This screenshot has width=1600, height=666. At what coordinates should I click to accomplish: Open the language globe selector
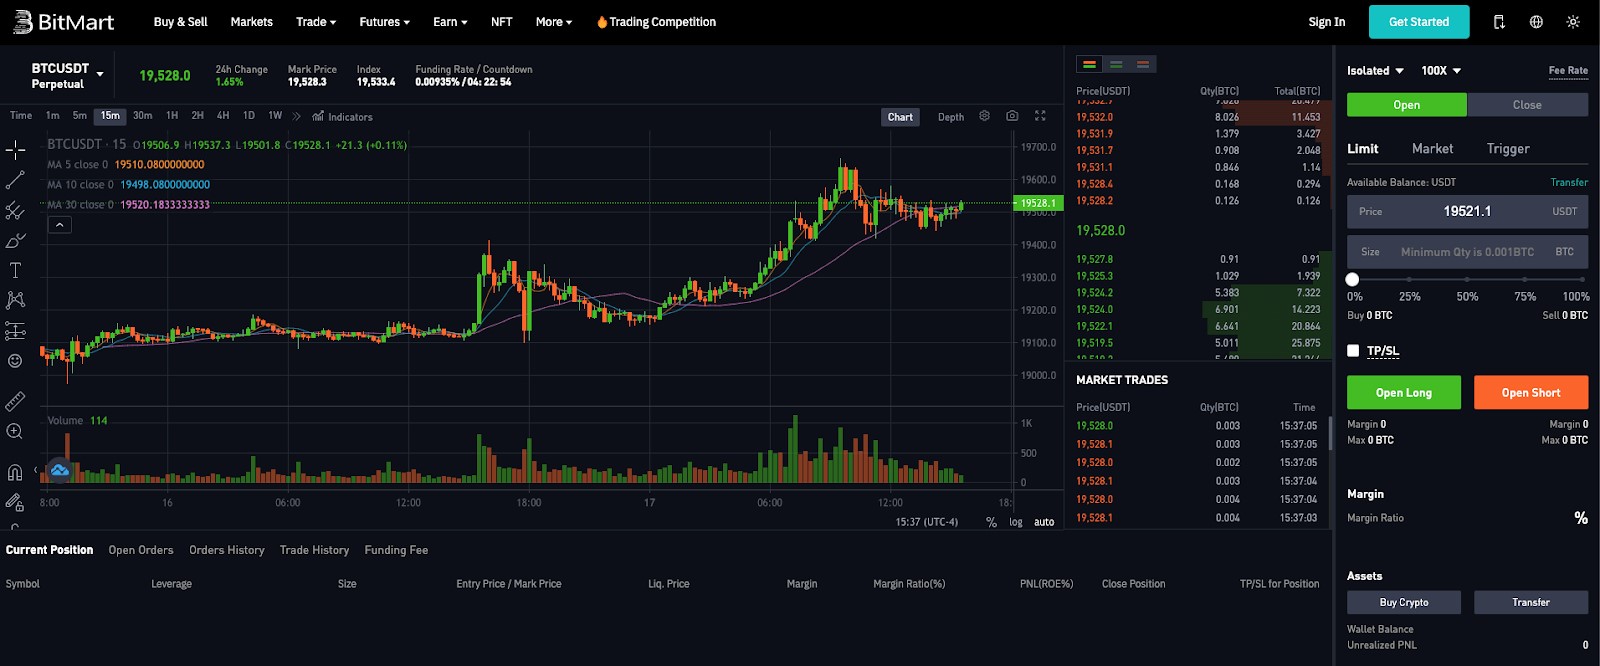(x=1536, y=22)
